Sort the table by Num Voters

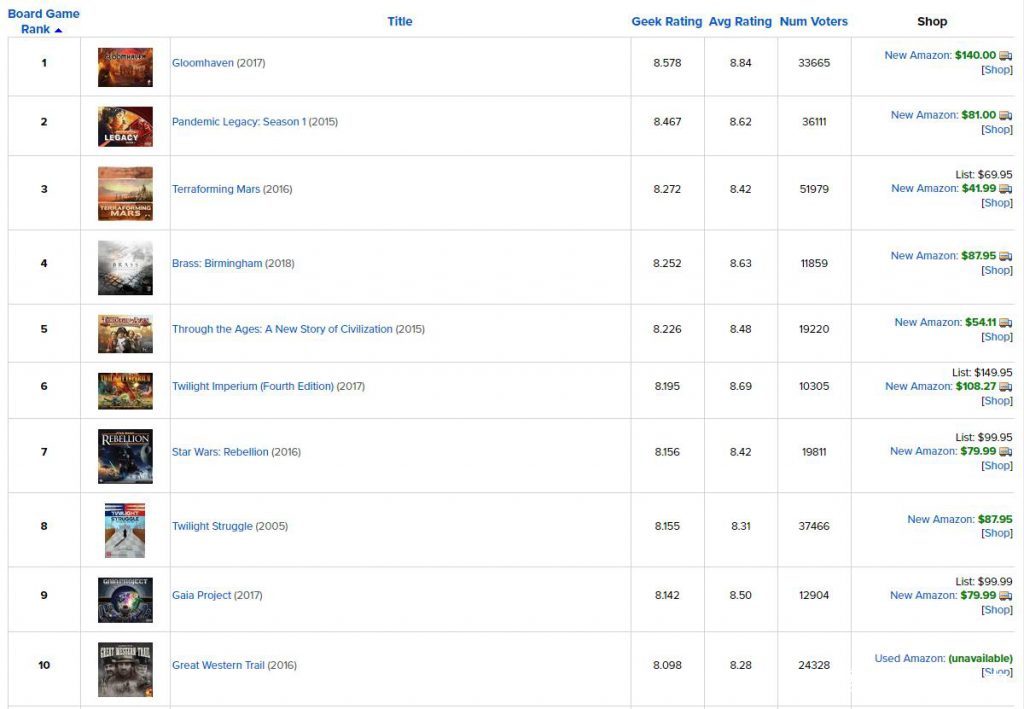[x=813, y=21]
